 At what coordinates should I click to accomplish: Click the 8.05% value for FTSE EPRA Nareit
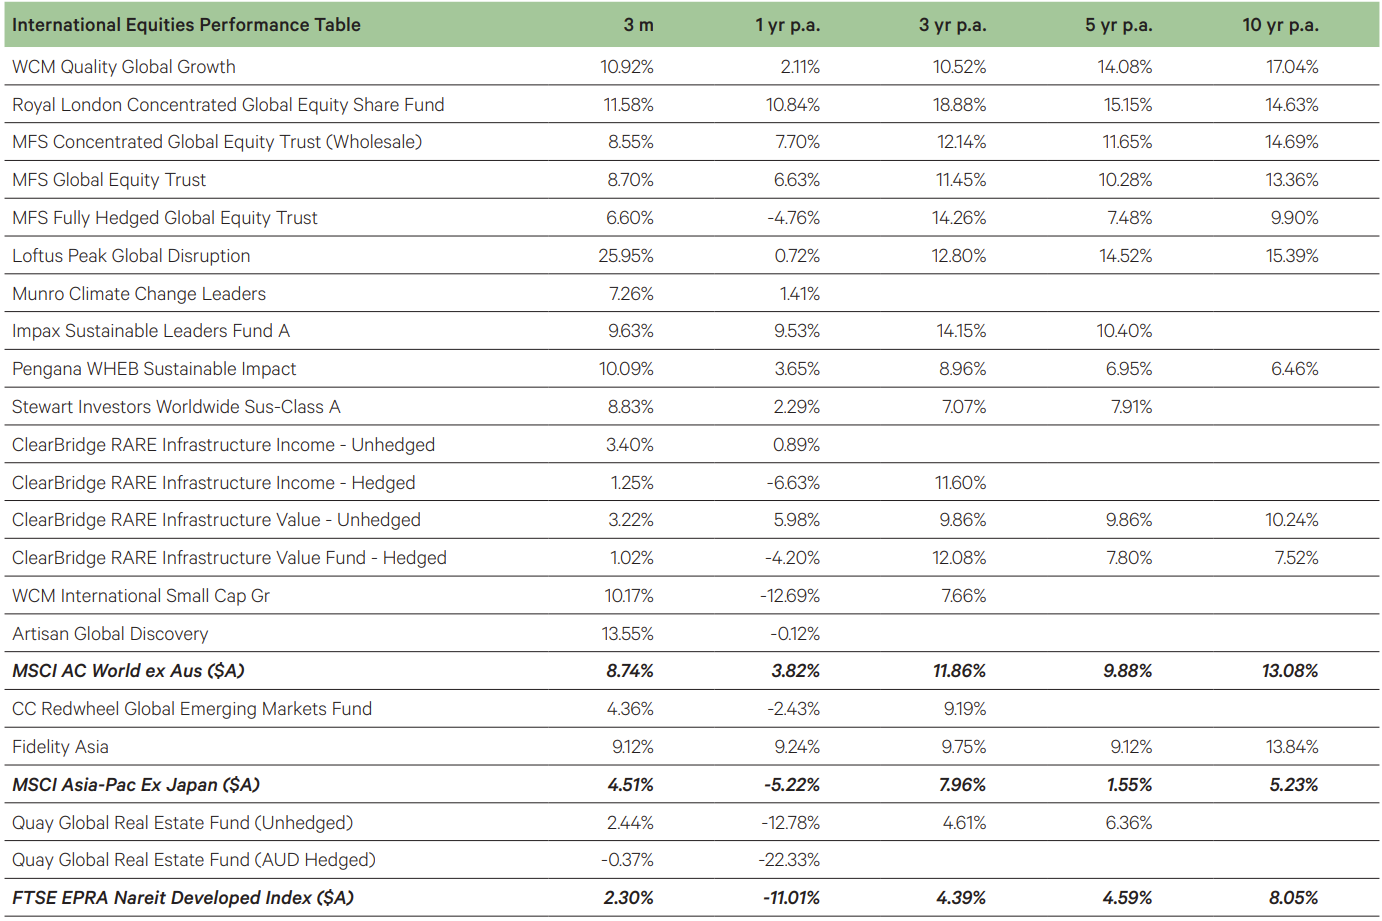[1294, 898]
